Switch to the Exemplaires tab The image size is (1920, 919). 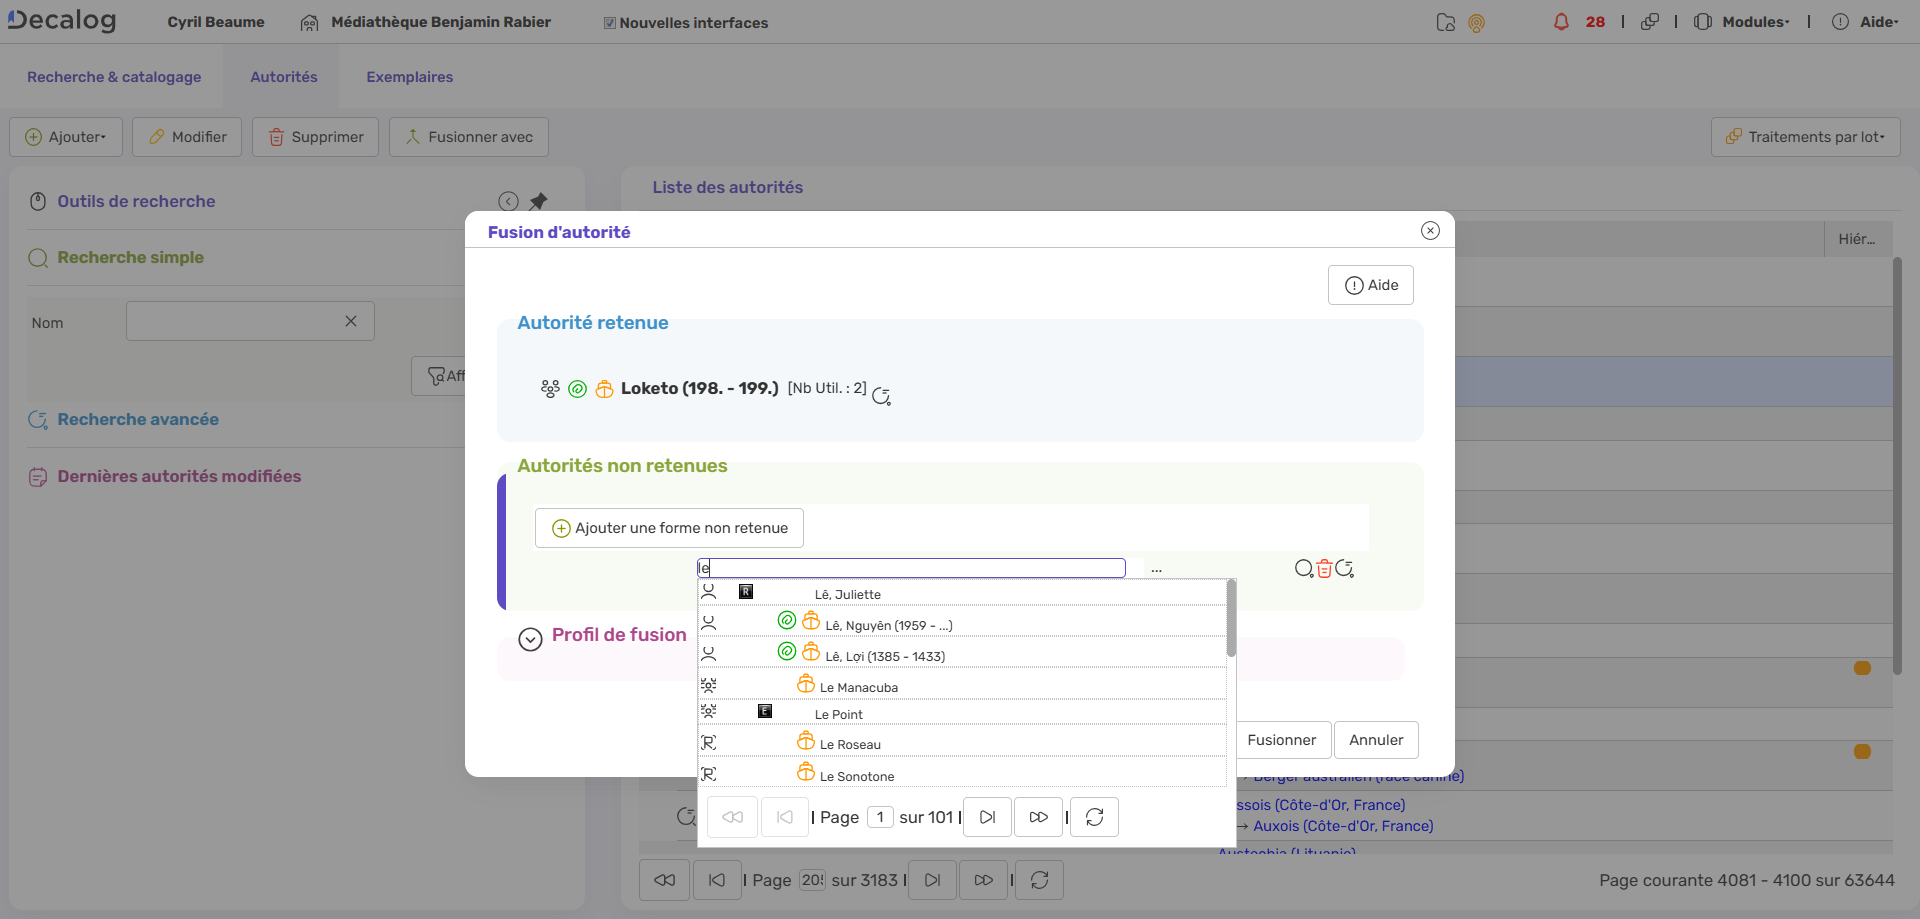[409, 77]
